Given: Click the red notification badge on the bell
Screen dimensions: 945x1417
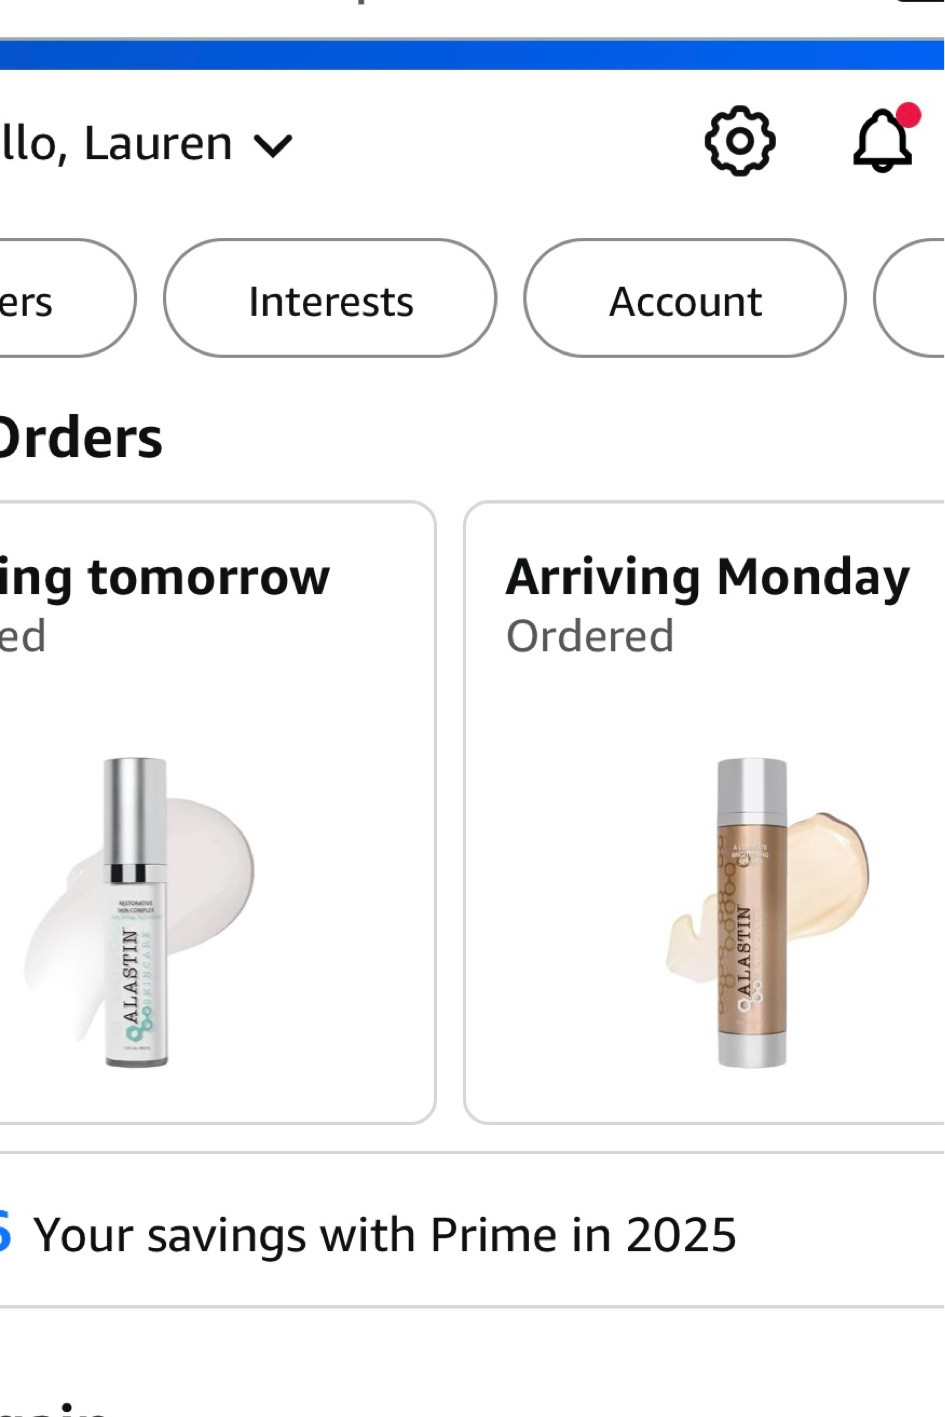Looking at the screenshot, I should 909,114.
